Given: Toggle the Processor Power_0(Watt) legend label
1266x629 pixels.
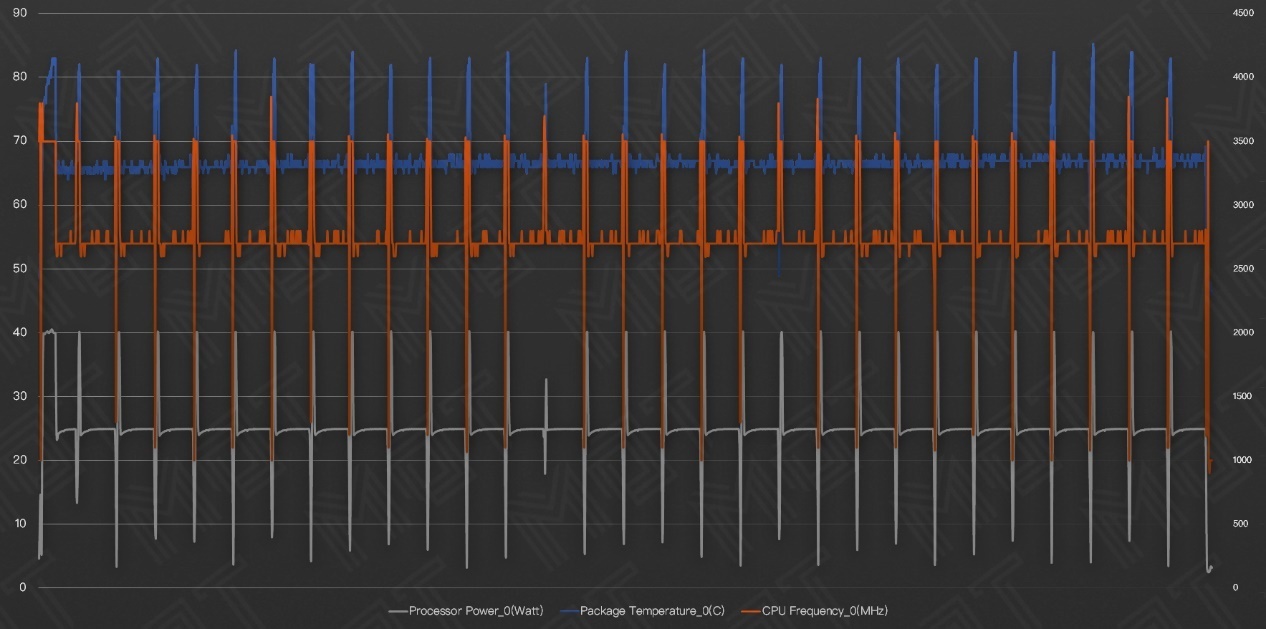Looking at the screenshot, I should click(x=476, y=611).
